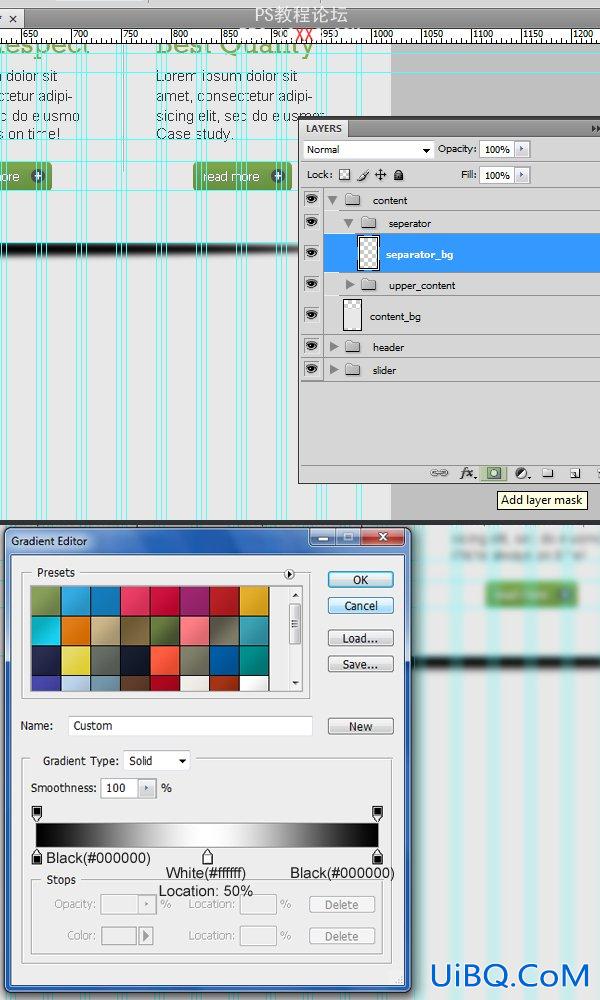The width and height of the screenshot is (600, 1000).
Task: Lock position move icon
Action: (x=381, y=175)
